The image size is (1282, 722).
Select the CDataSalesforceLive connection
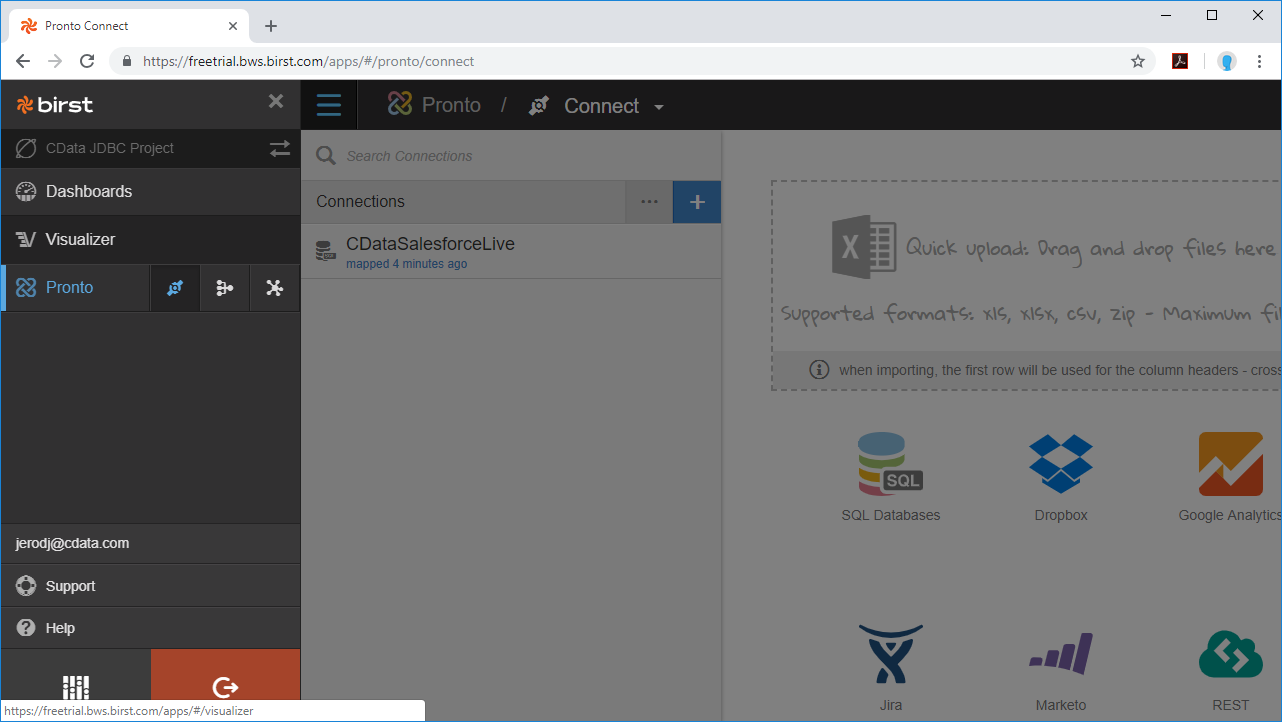click(x=430, y=250)
